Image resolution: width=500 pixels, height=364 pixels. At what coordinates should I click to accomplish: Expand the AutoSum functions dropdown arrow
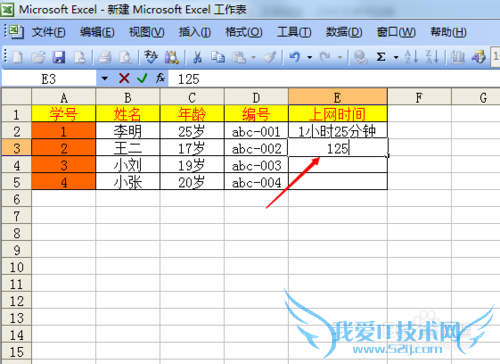[396, 58]
